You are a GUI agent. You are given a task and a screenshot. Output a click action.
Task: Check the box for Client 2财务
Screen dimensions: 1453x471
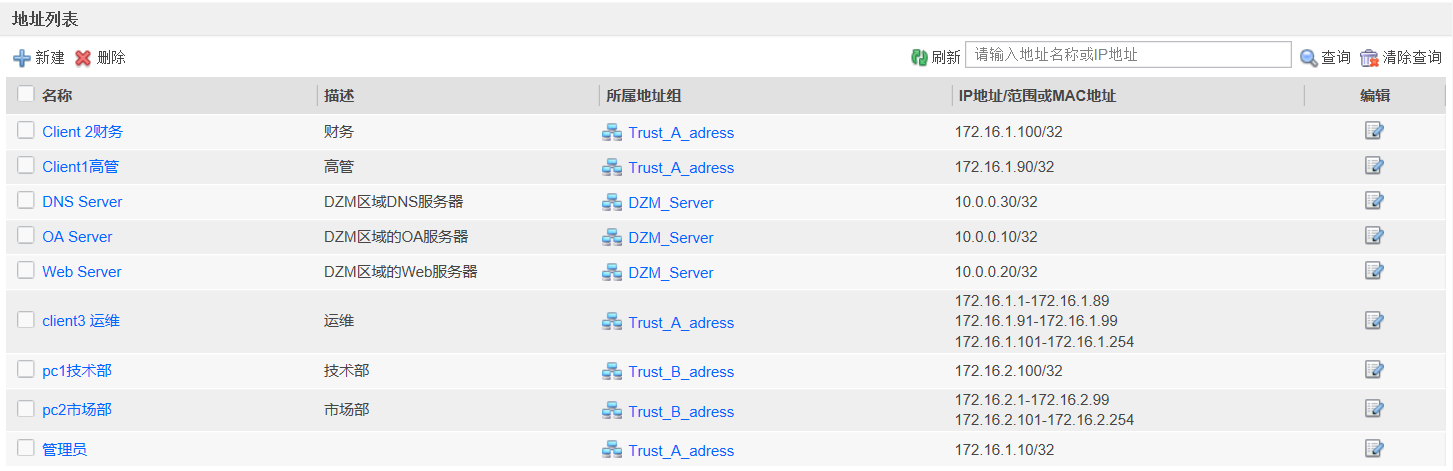click(26, 130)
